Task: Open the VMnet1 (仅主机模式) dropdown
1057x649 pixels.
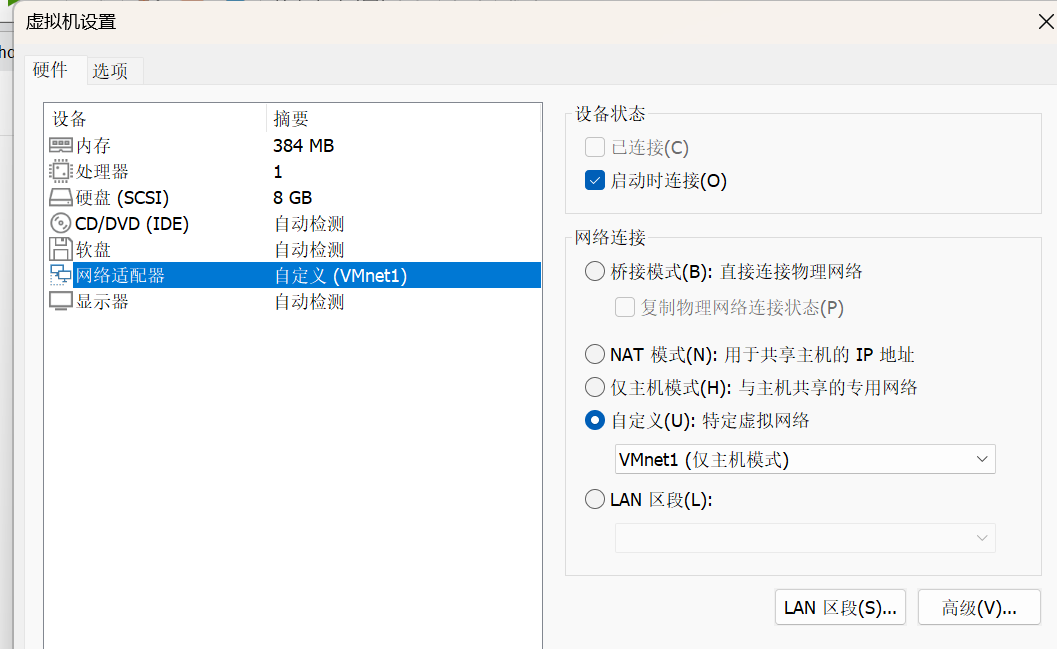Action: (x=804, y=459)
